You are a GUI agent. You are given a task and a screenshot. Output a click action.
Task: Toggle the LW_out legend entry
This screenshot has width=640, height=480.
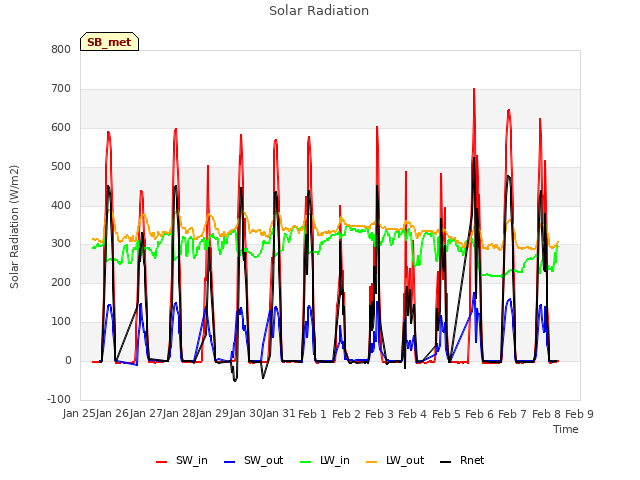point(395,460)
